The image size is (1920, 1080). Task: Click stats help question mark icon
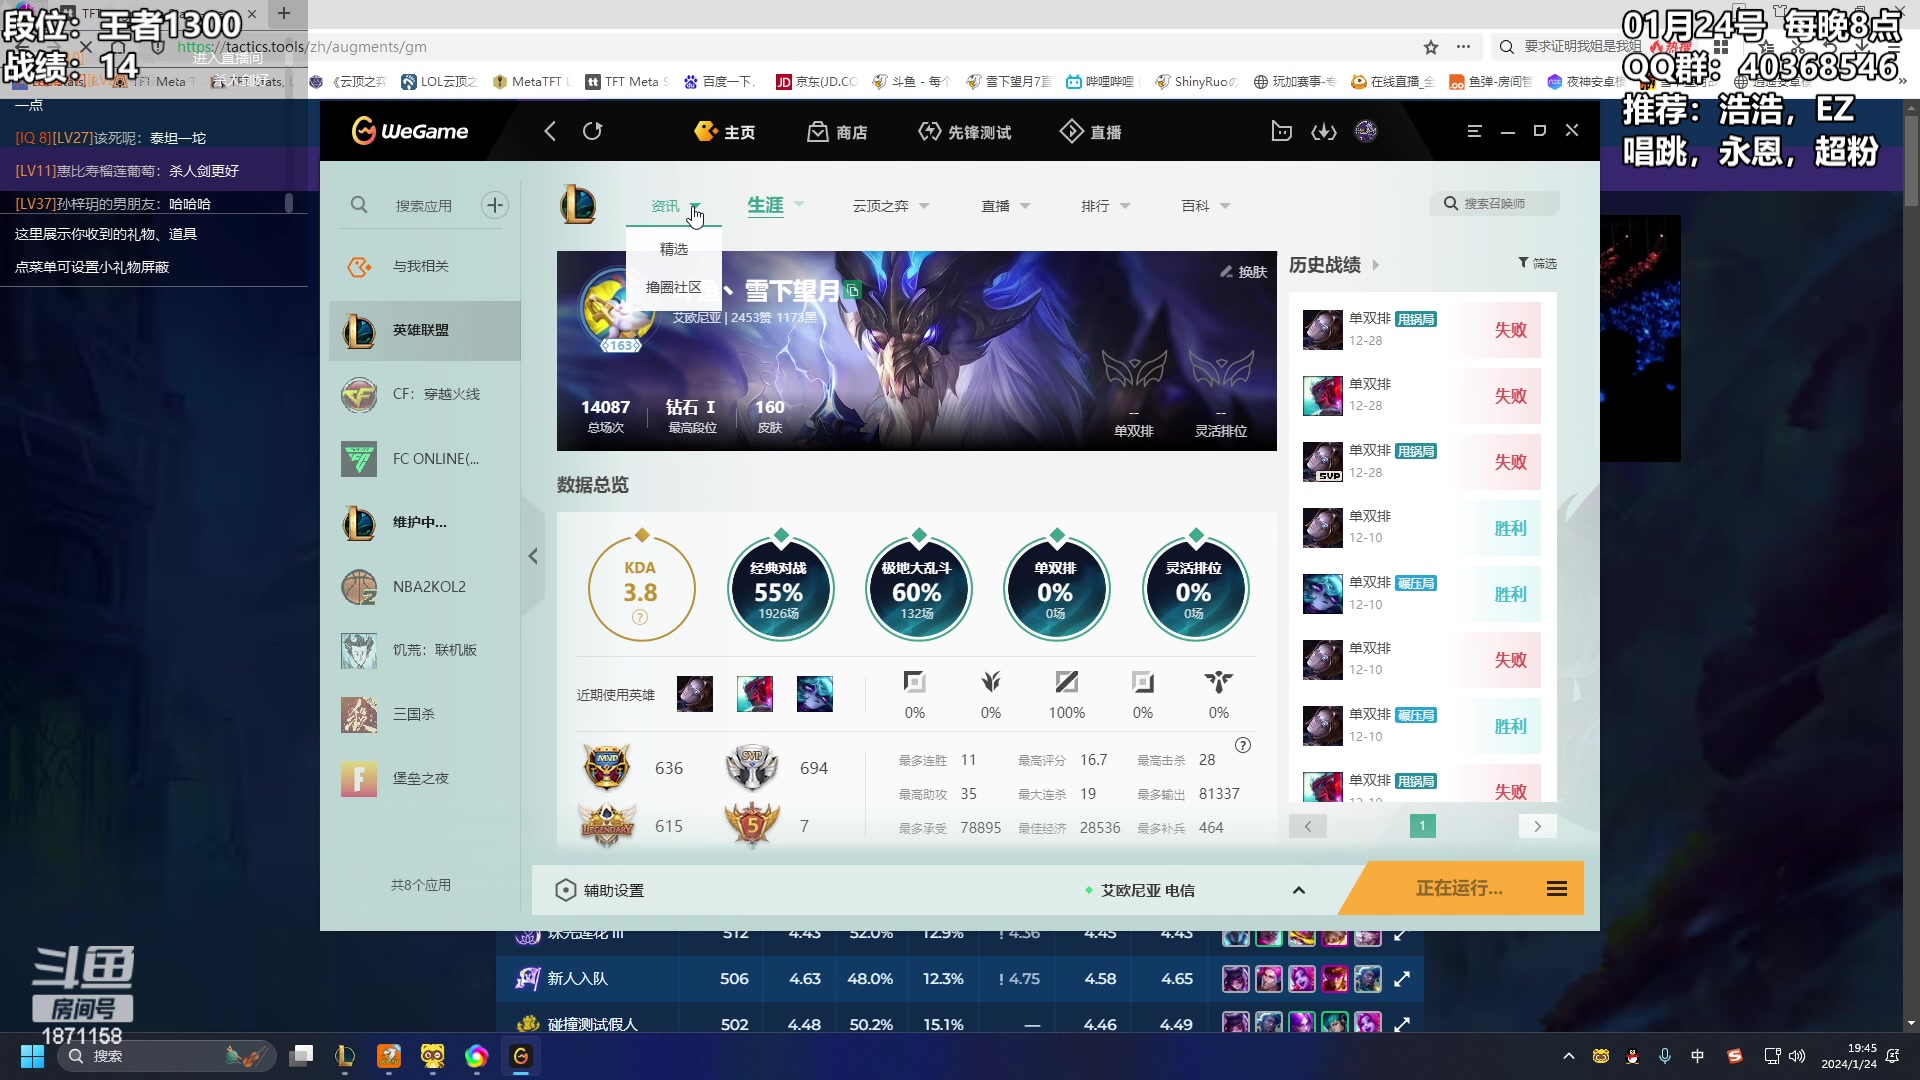(x=1243, y=745)
